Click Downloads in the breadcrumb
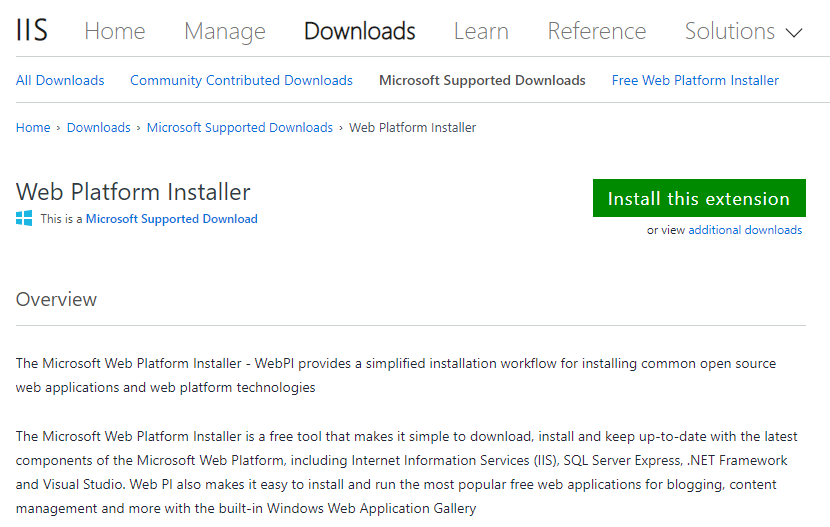830x527 pixels. coord(98,128)
